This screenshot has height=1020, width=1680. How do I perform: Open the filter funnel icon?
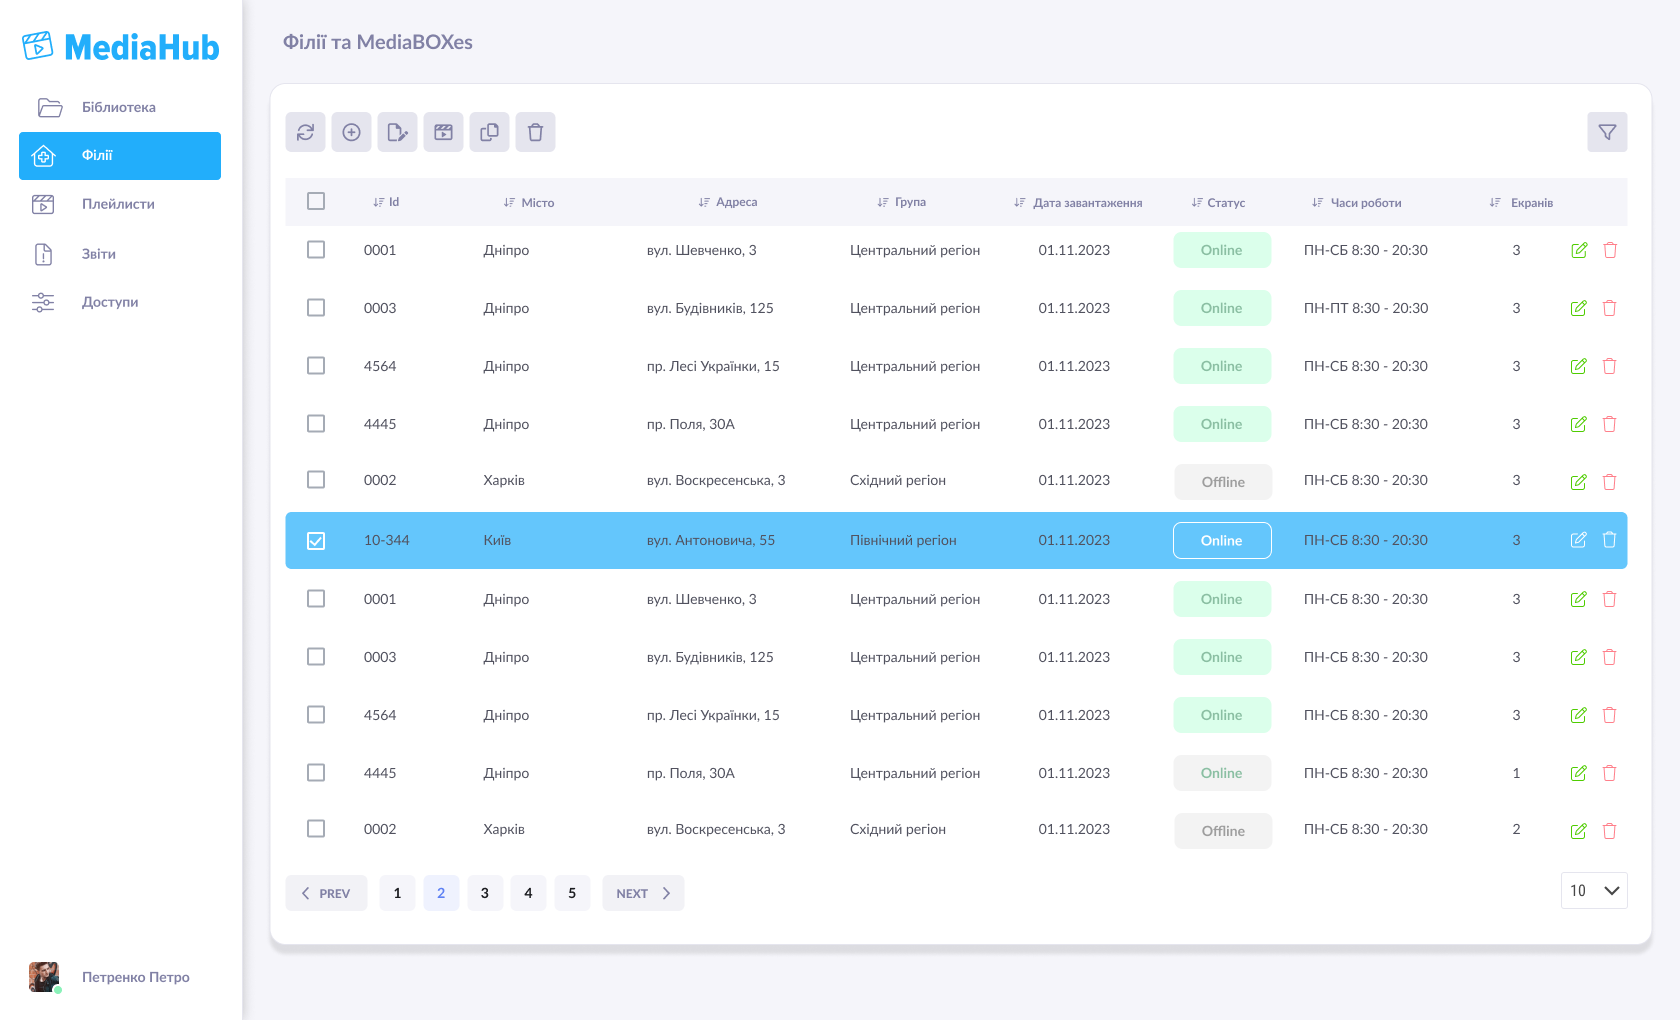pyautogui.click(x=1607, y=132)
